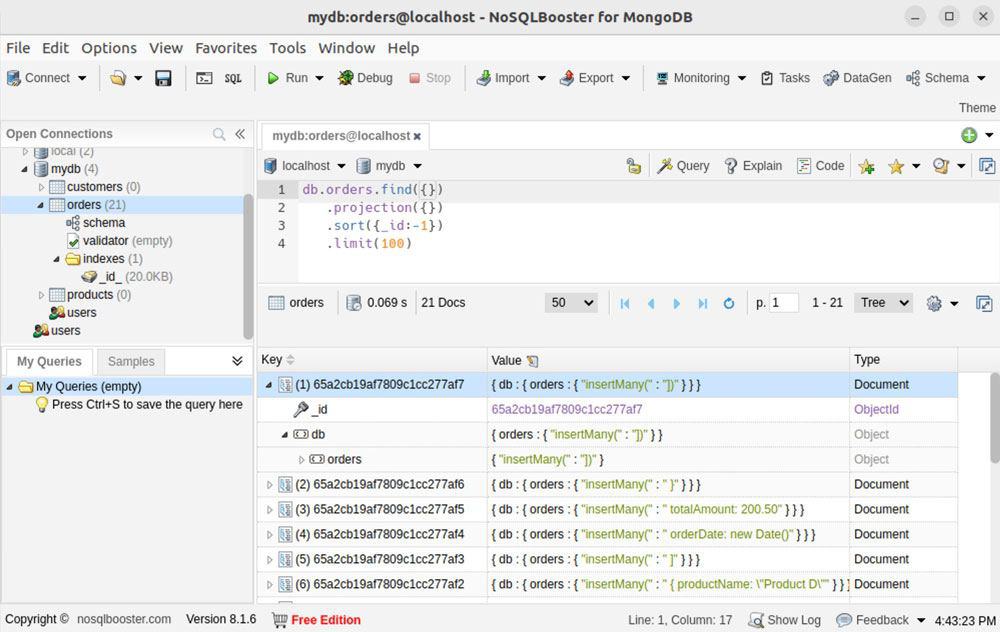Open the Tasks clipboard tool
The width and height of the screenshot is (1000, 632).
click(785, 78)
